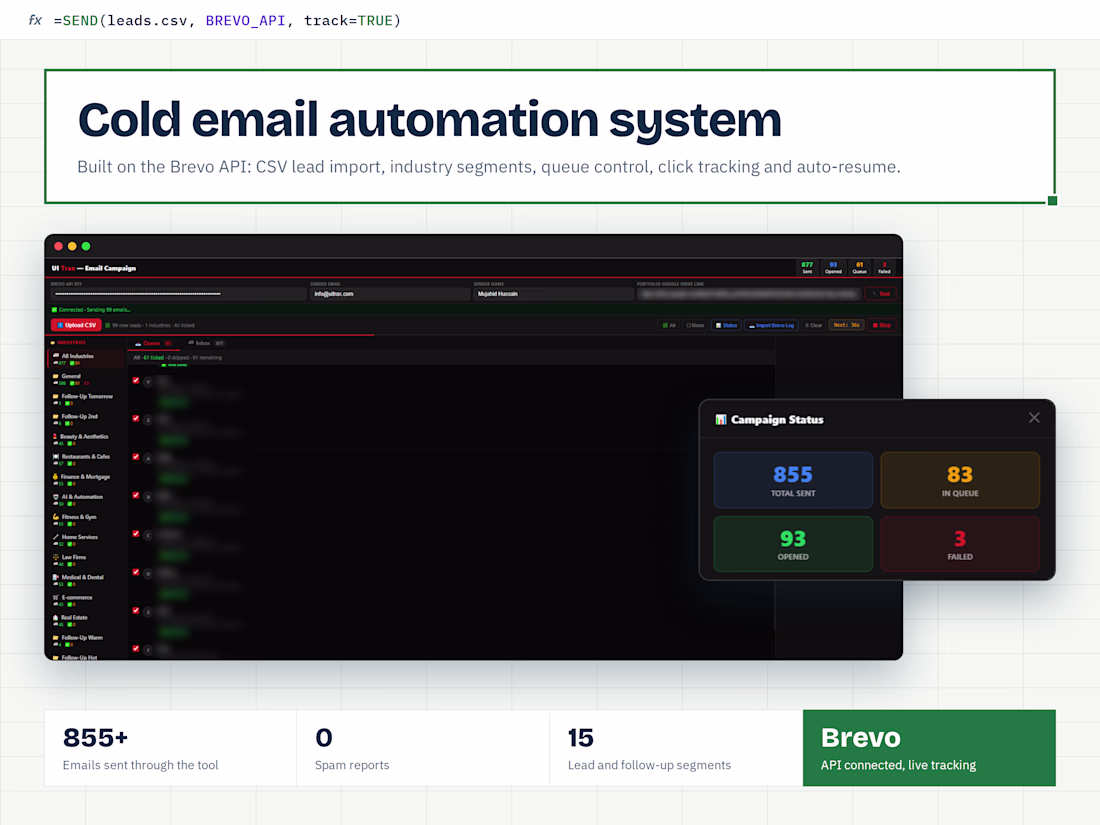The height and width of the screenshot is (825, 1100).
Task: Click the folder icon beside General
Action: [55, 376]
